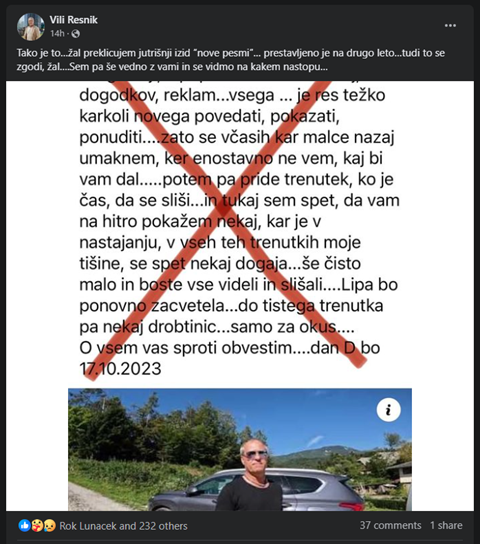Click the red X cross center
The height and width of the screenshot is (544, 480).
(x=222, y=210)
